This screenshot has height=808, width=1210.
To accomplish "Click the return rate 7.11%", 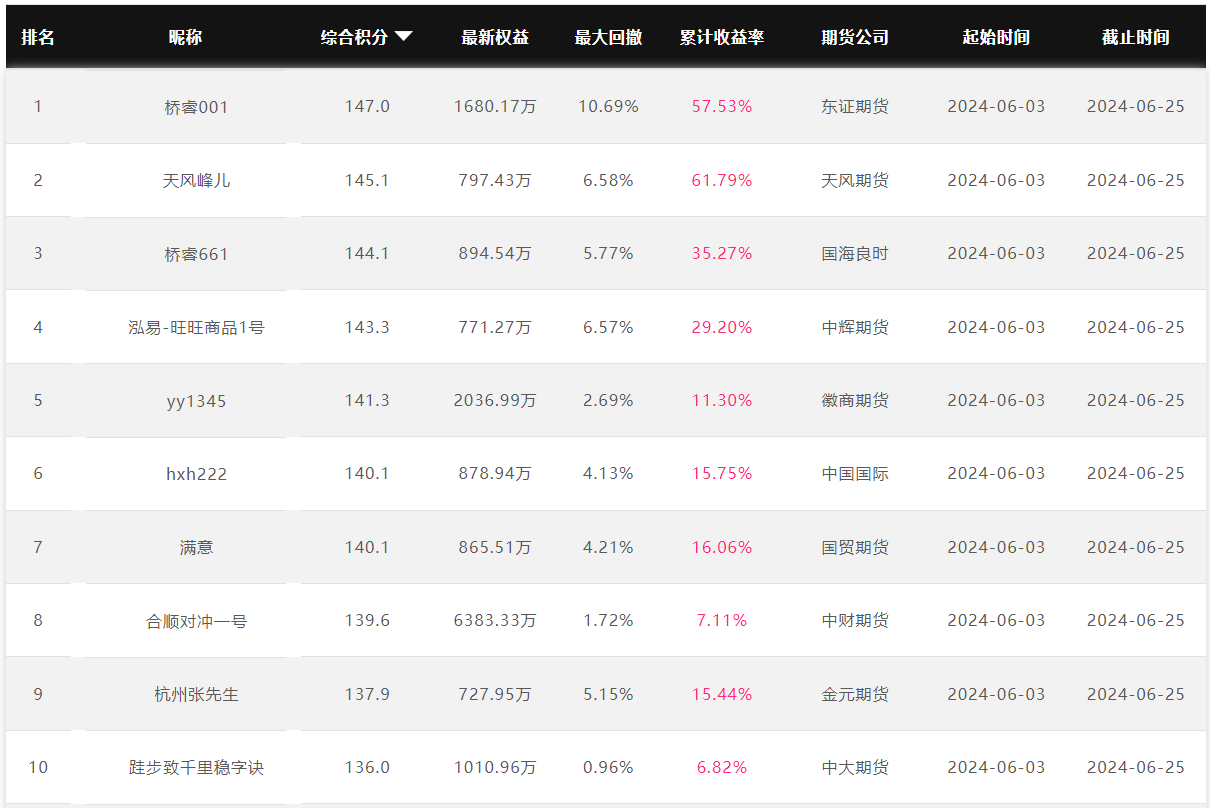I will 722,620.
